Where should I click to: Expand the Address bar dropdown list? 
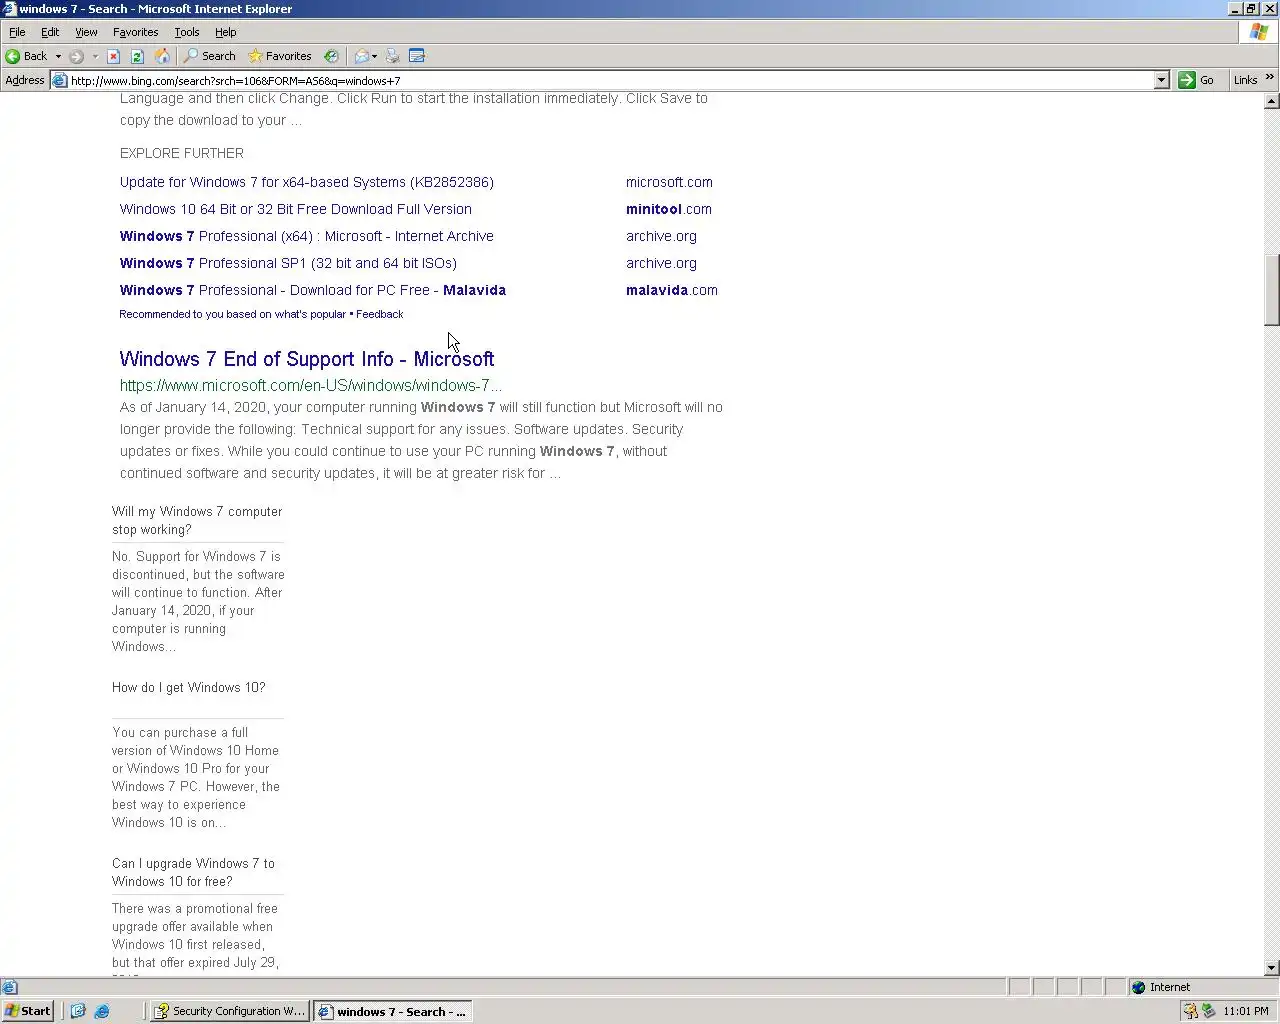(x=1161, y=80)
